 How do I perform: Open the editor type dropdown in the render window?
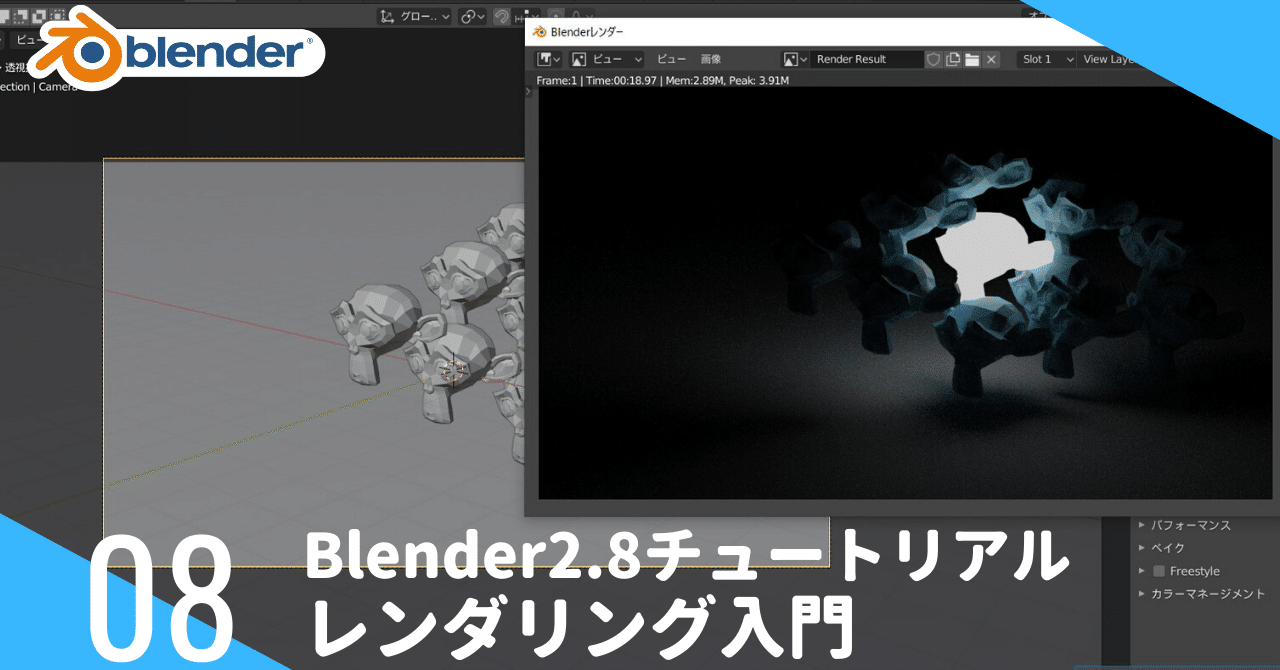550,59
